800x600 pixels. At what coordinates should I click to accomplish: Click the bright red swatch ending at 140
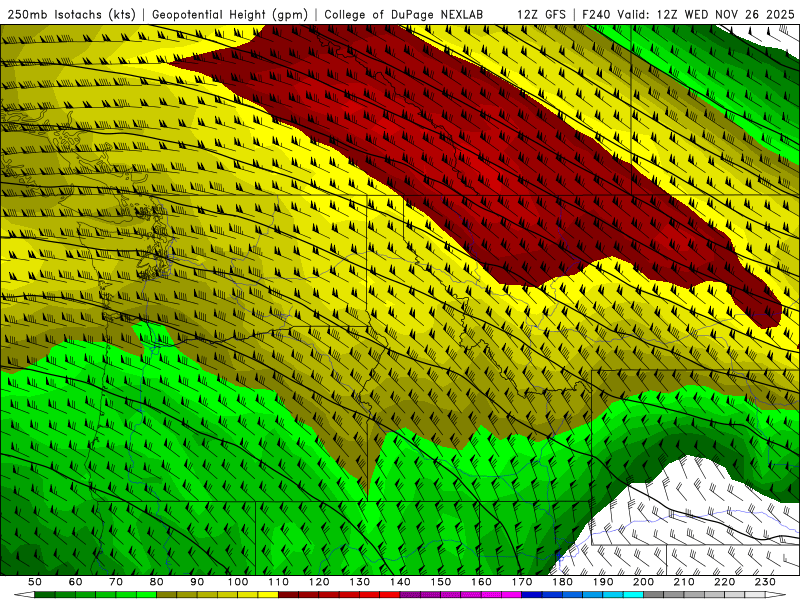(x=390, y=595)
